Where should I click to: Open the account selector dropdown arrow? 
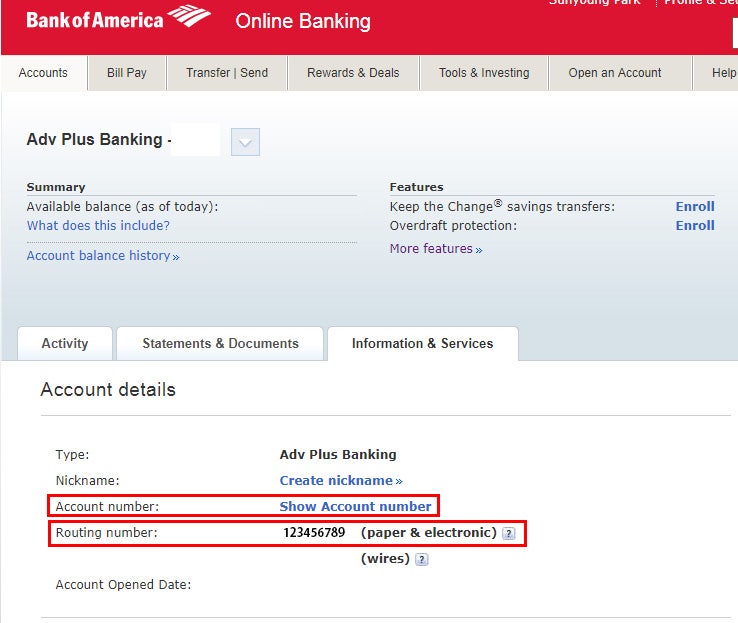[x=245, y=142]
